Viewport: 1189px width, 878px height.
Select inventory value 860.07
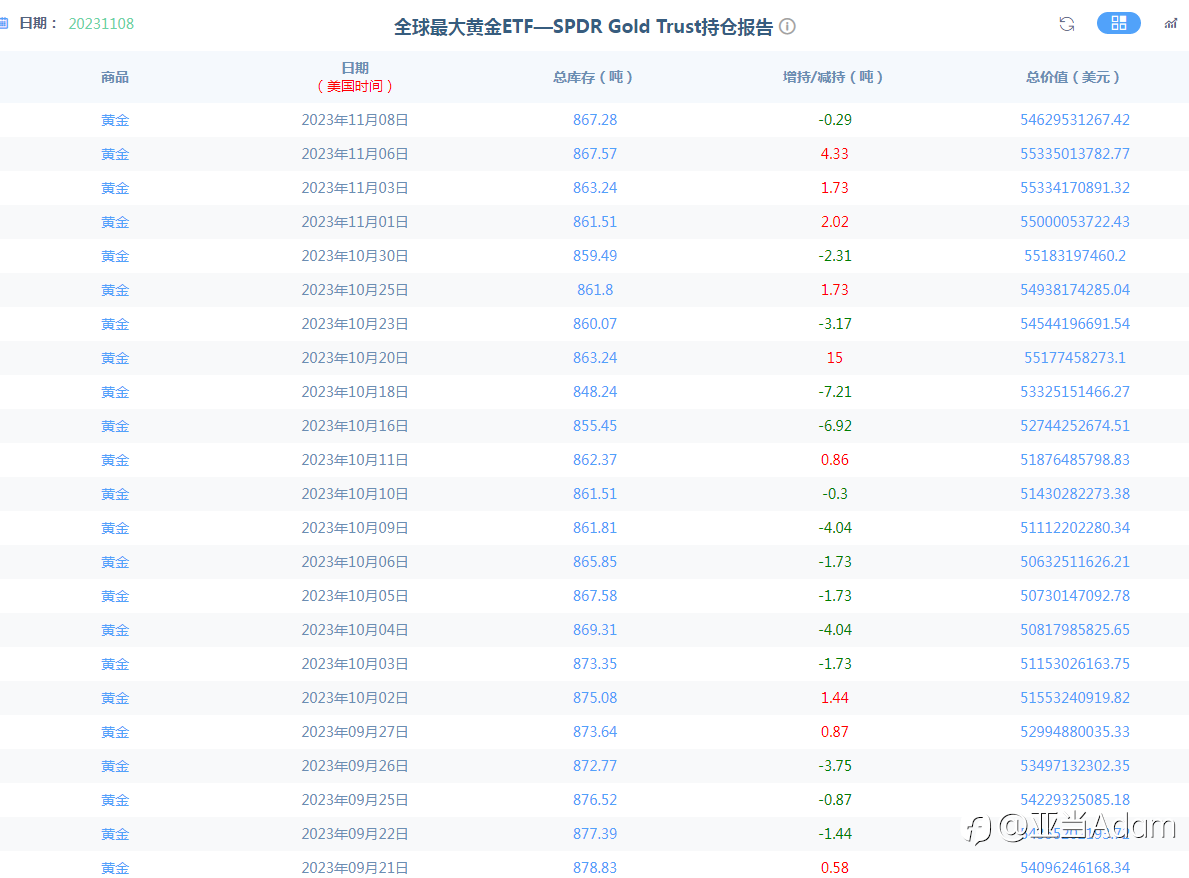tap(594, 324)
